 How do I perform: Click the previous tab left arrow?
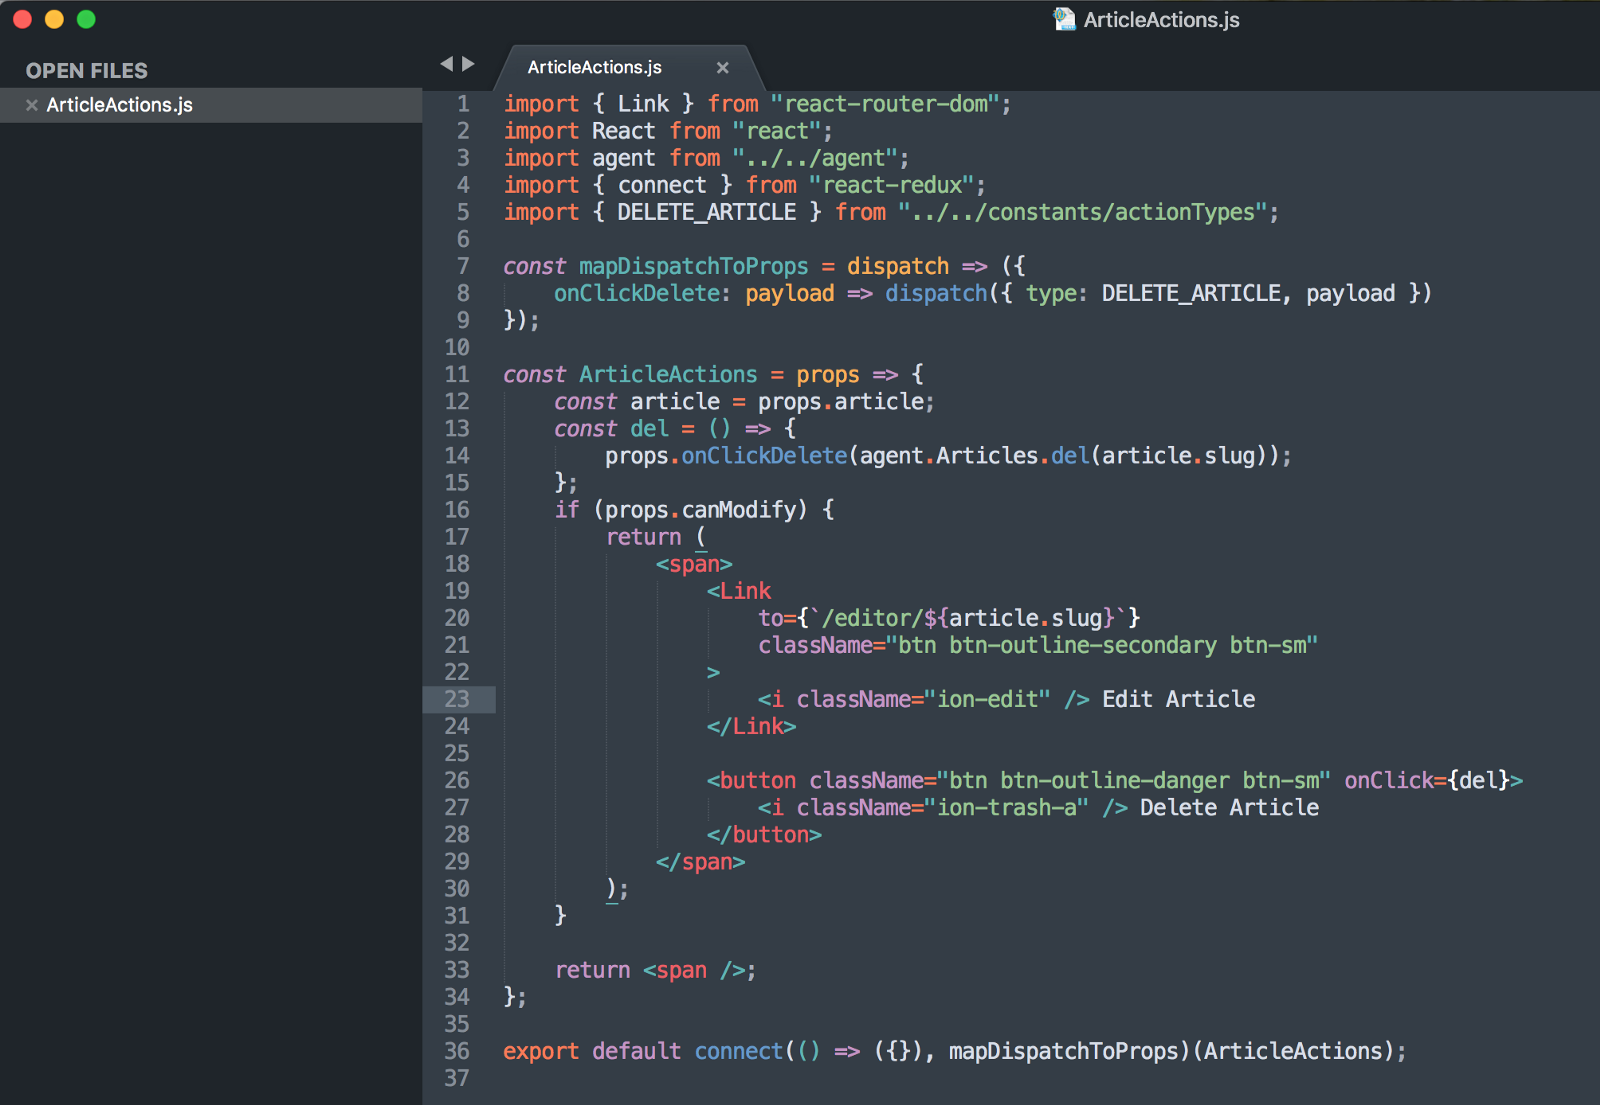[x=446, y=64]
